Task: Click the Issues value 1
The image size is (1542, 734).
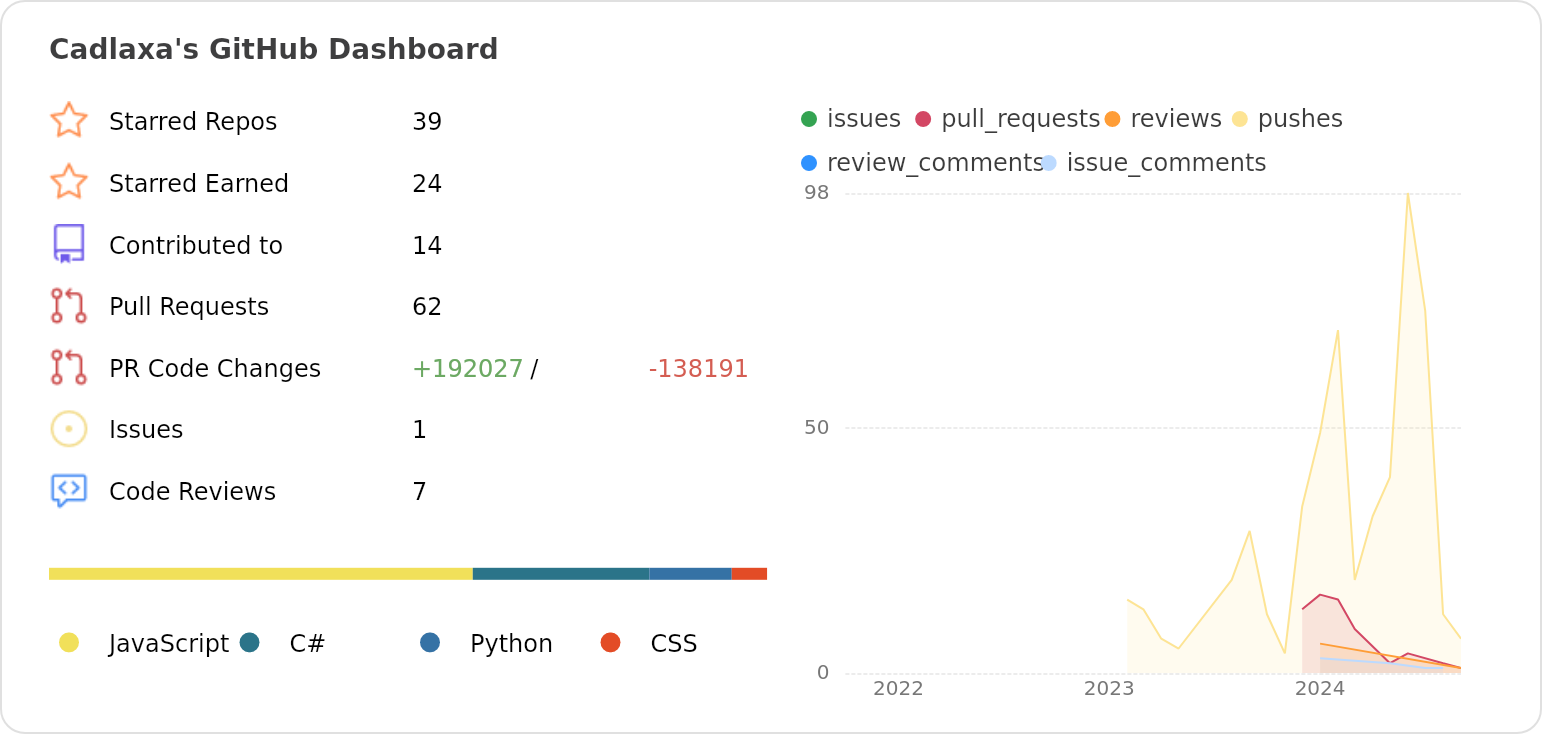Action: pos(419,430)
